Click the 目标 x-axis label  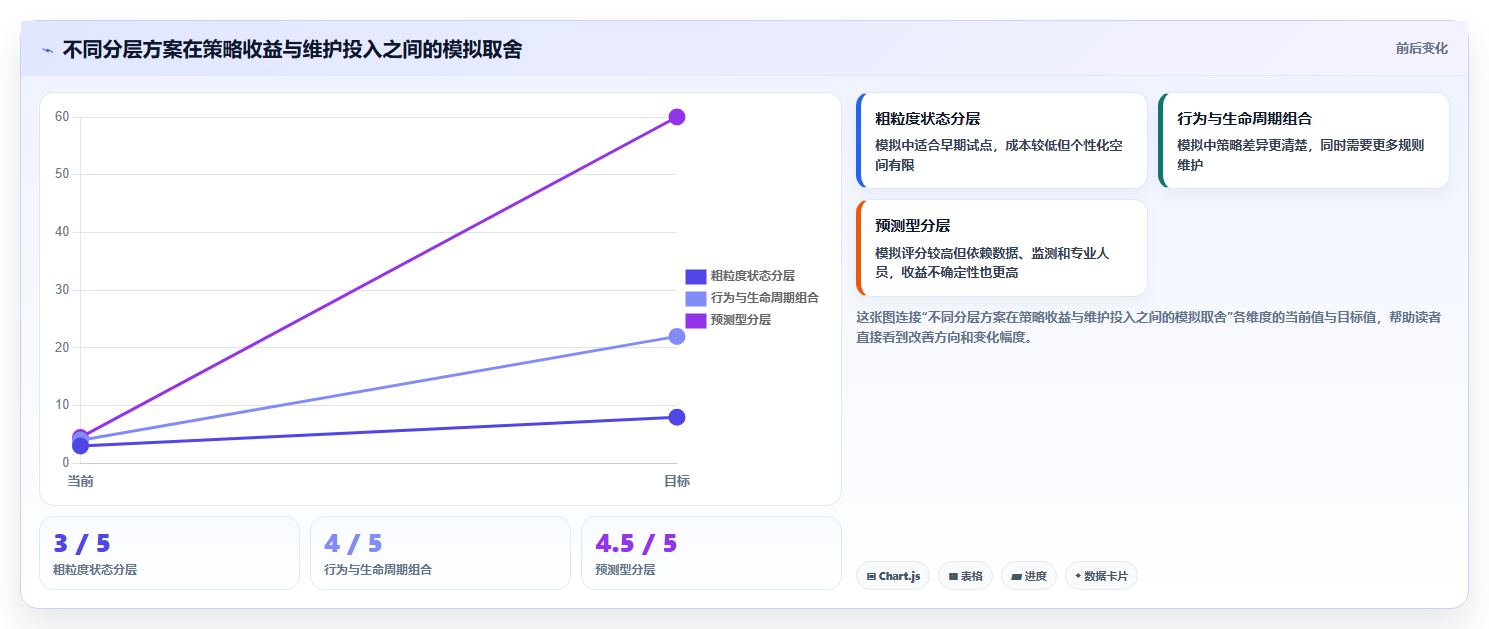coord(677,481)
